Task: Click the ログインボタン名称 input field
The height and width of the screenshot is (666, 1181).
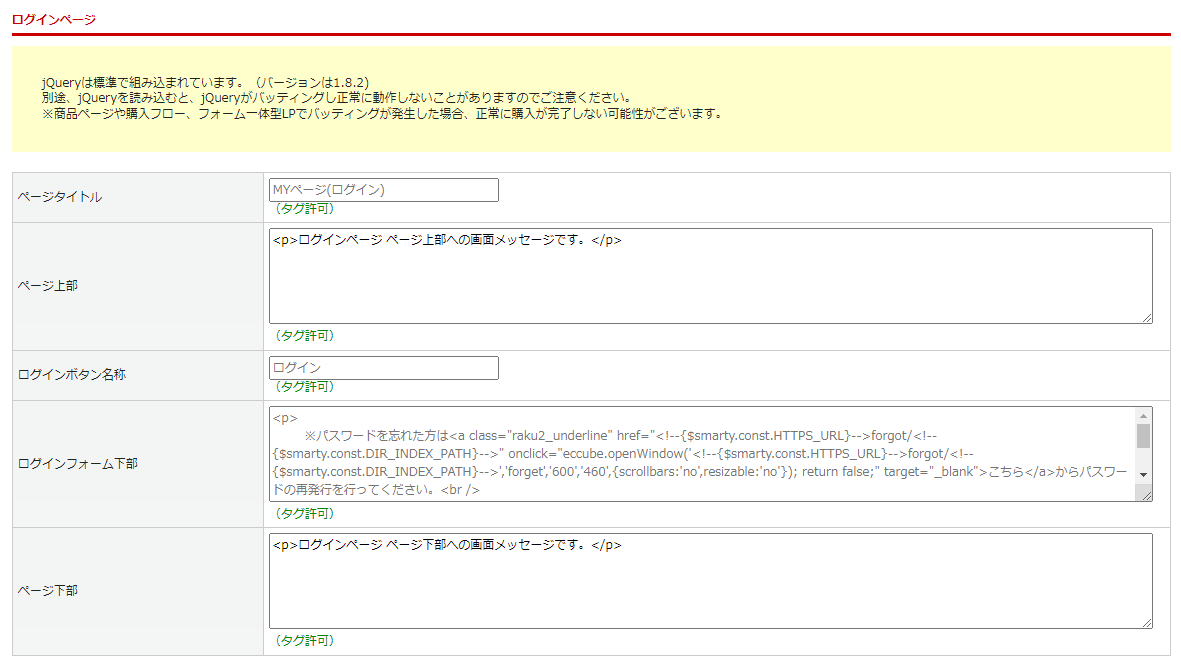Action: pos(383,368)
